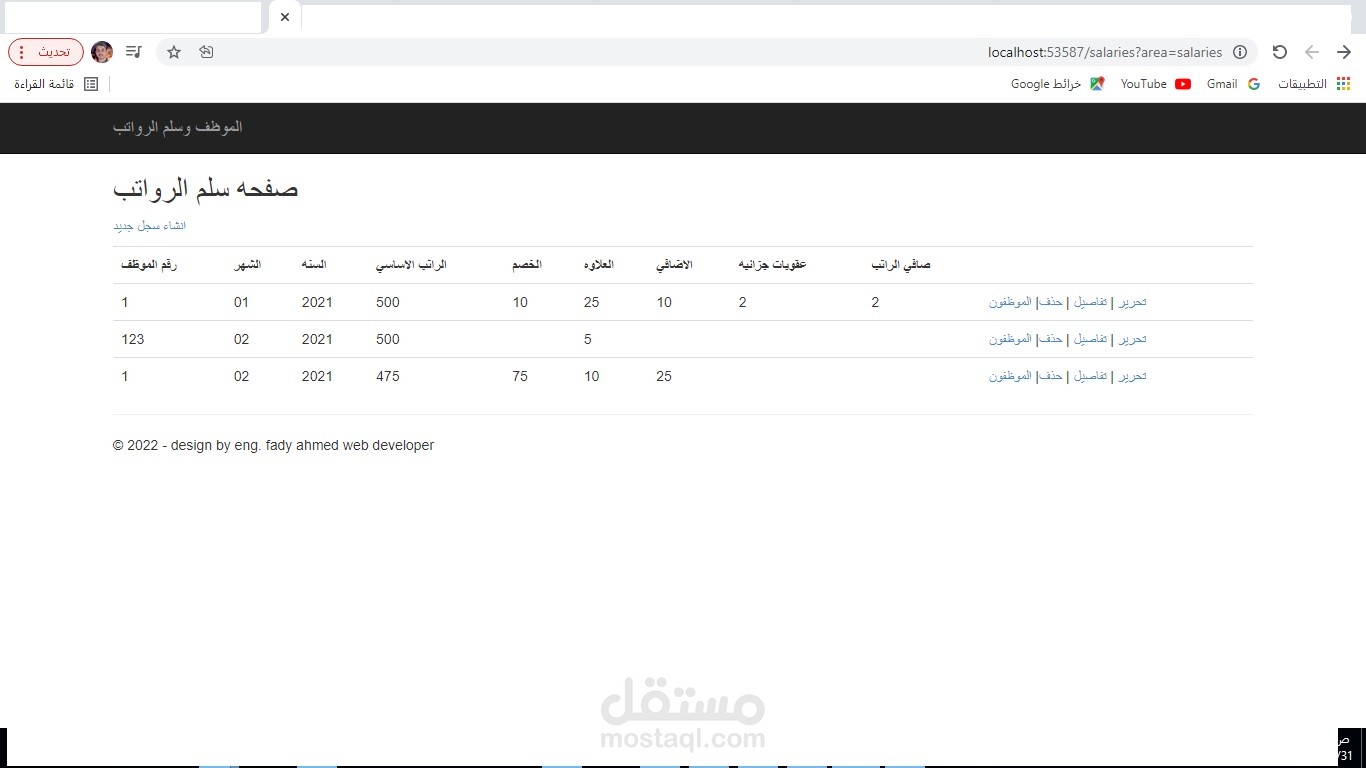The image size is (1366, 768).
Task: Click the رقم الموظف column header
Action: pos(149,265)
